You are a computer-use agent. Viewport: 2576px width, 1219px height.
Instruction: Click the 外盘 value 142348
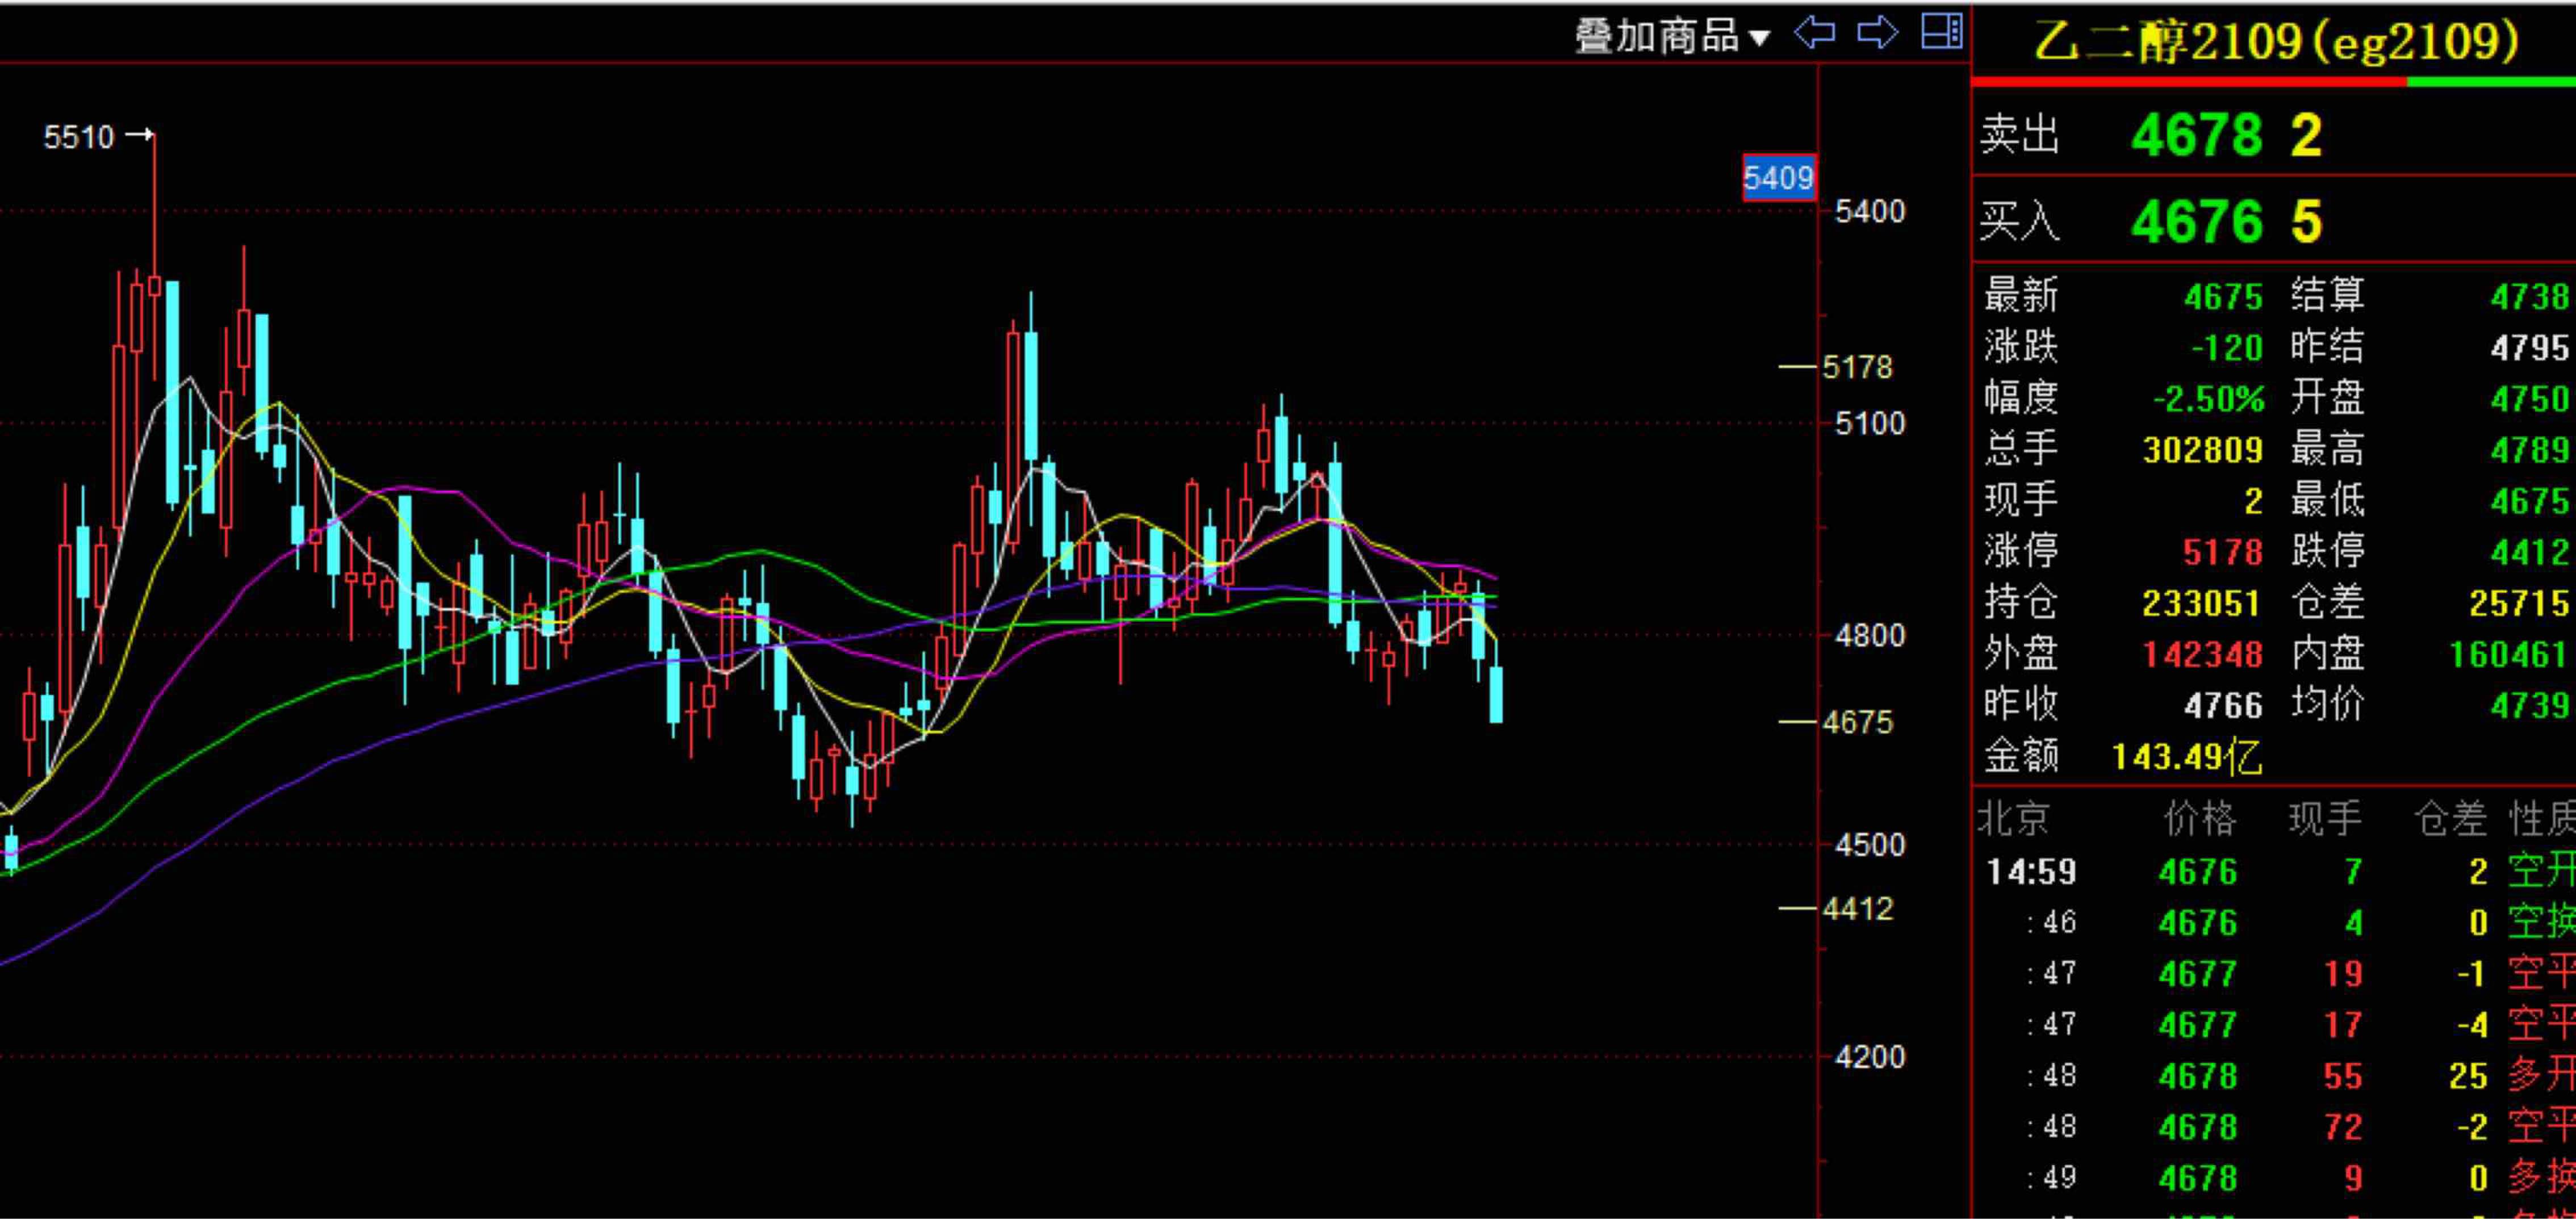tap(2203, 654)
